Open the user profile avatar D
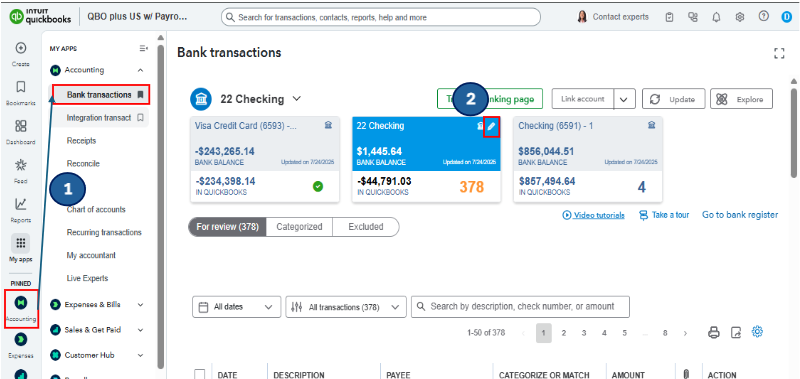This screenshot has width=800, height=379. coord(786,17)
